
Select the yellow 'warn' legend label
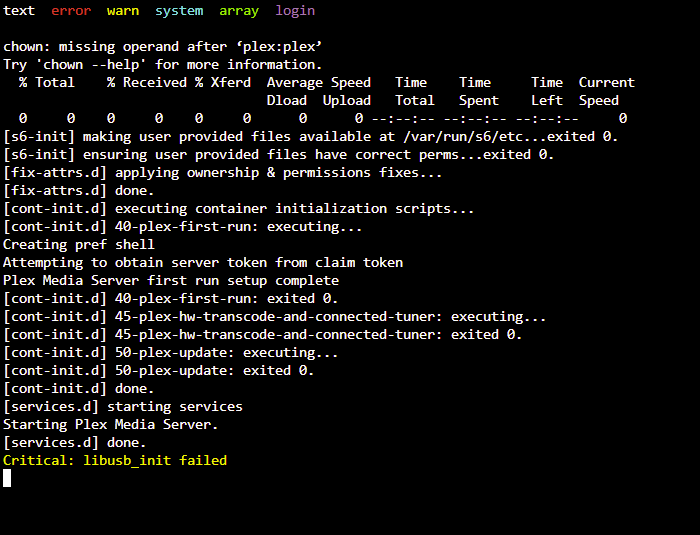tap(123, 10)
